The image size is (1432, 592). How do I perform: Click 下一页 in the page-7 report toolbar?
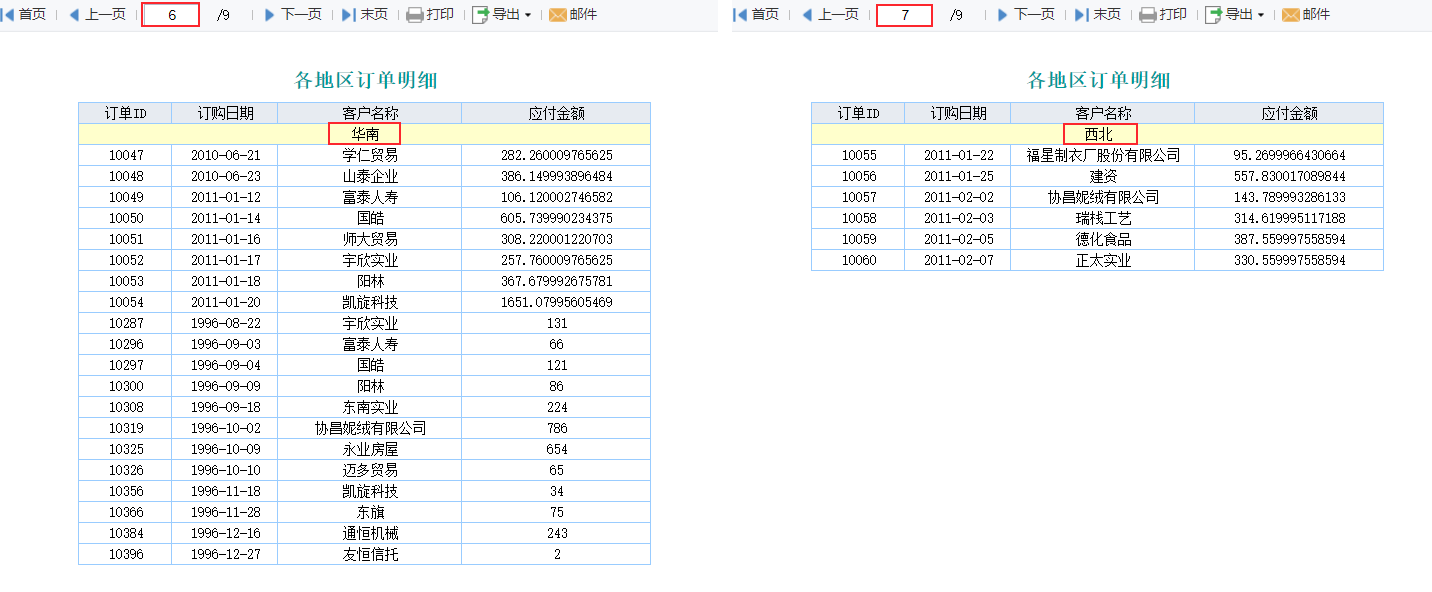click(1026, 15)
